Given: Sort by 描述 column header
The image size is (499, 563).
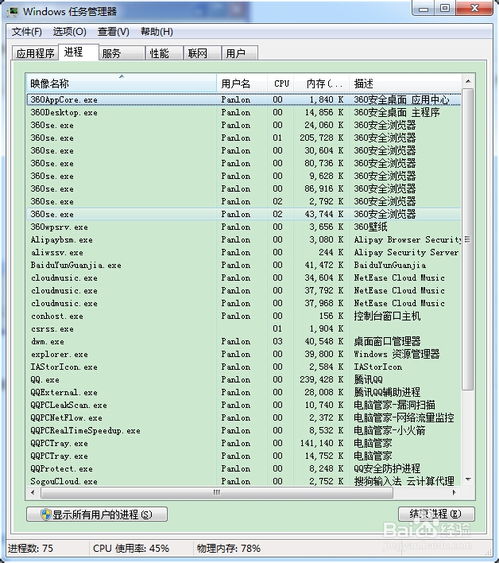Looking at the screenshot, I should coord(405,83).
